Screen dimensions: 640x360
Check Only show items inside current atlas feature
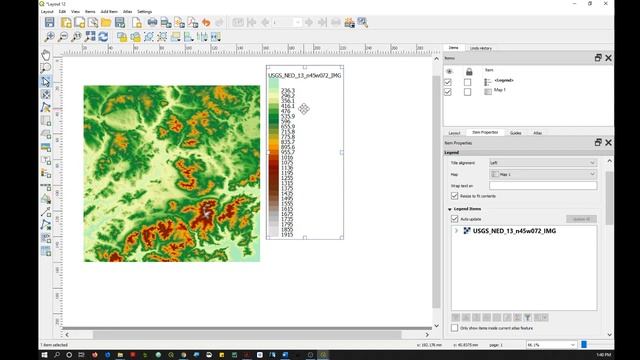pyautogui.click(x=455, y=328)
